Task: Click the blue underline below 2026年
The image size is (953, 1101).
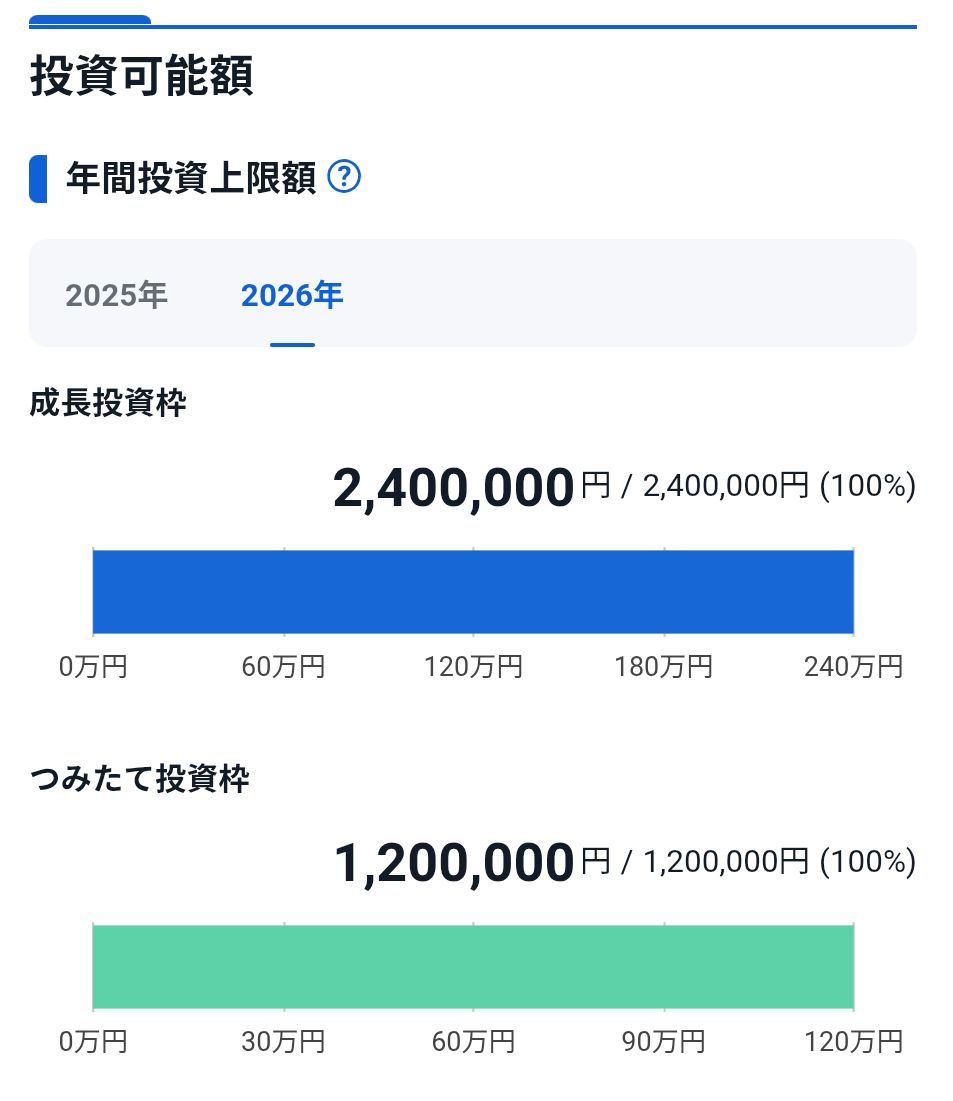Action: pos(291,344)
